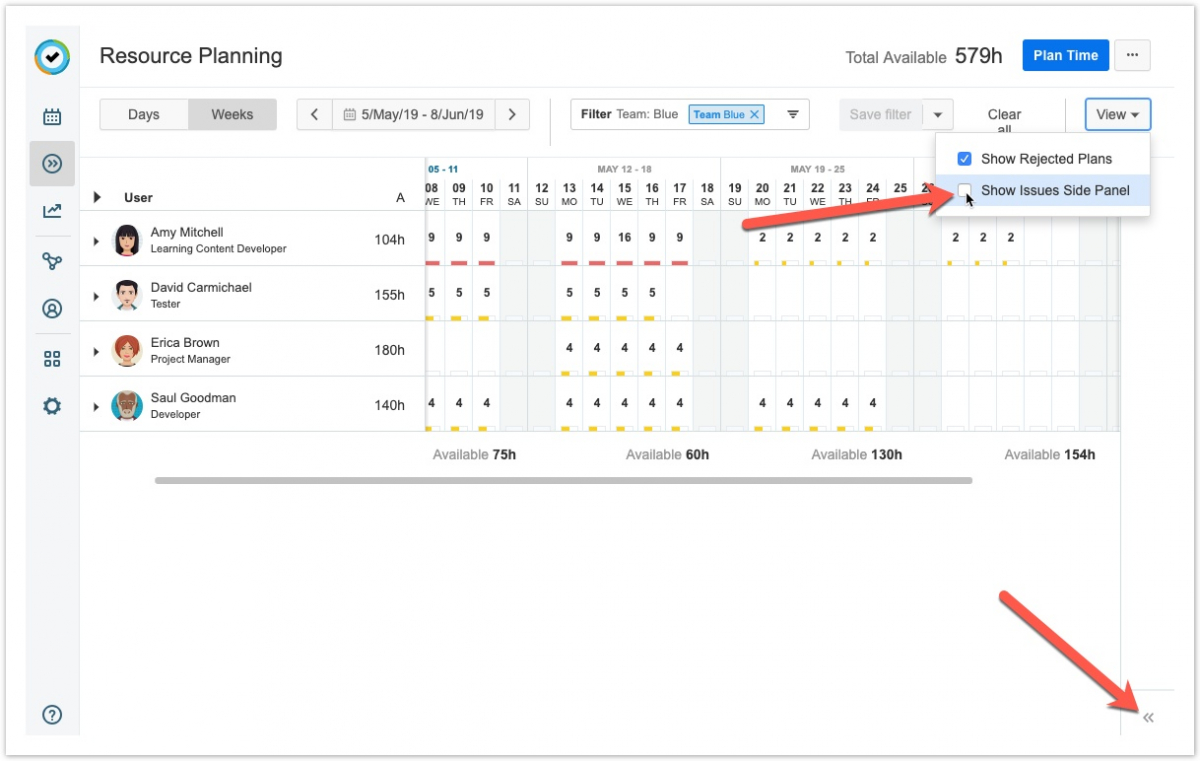Open the Settings gear icon
Viewport: 1200px width, 761px height.
52,406
